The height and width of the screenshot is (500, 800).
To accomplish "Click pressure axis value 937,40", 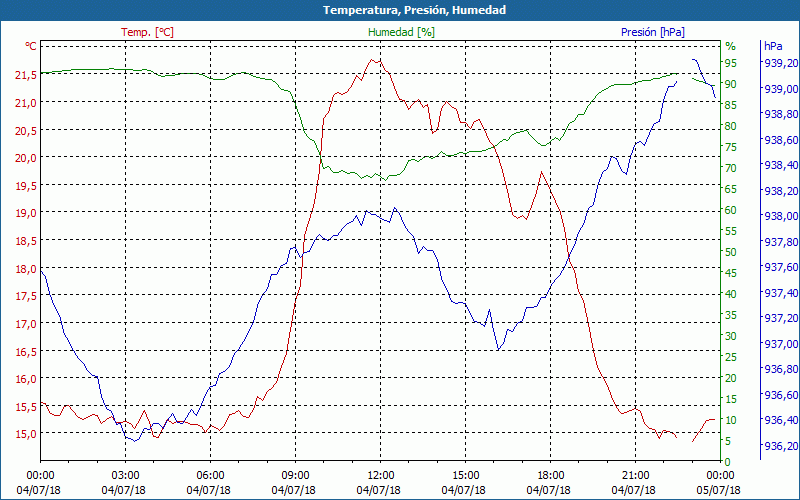I will click(779, 293).
